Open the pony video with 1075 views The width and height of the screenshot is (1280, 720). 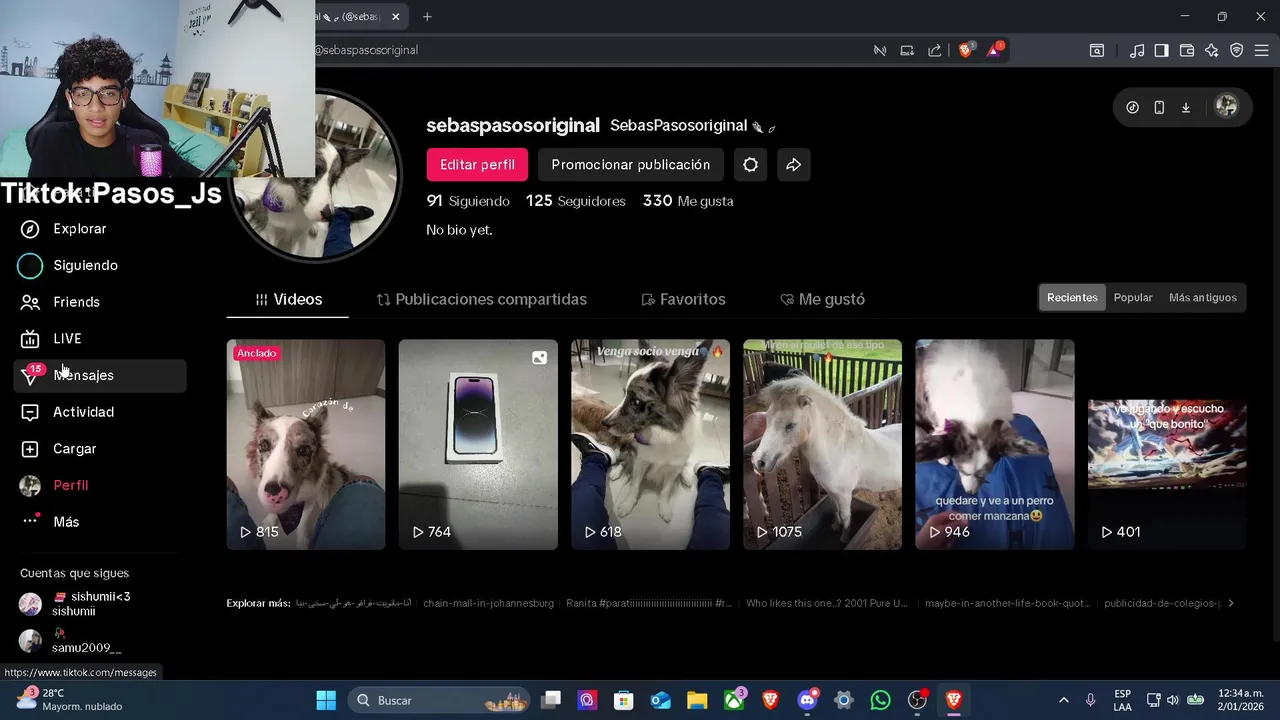[x=822, y=445]
